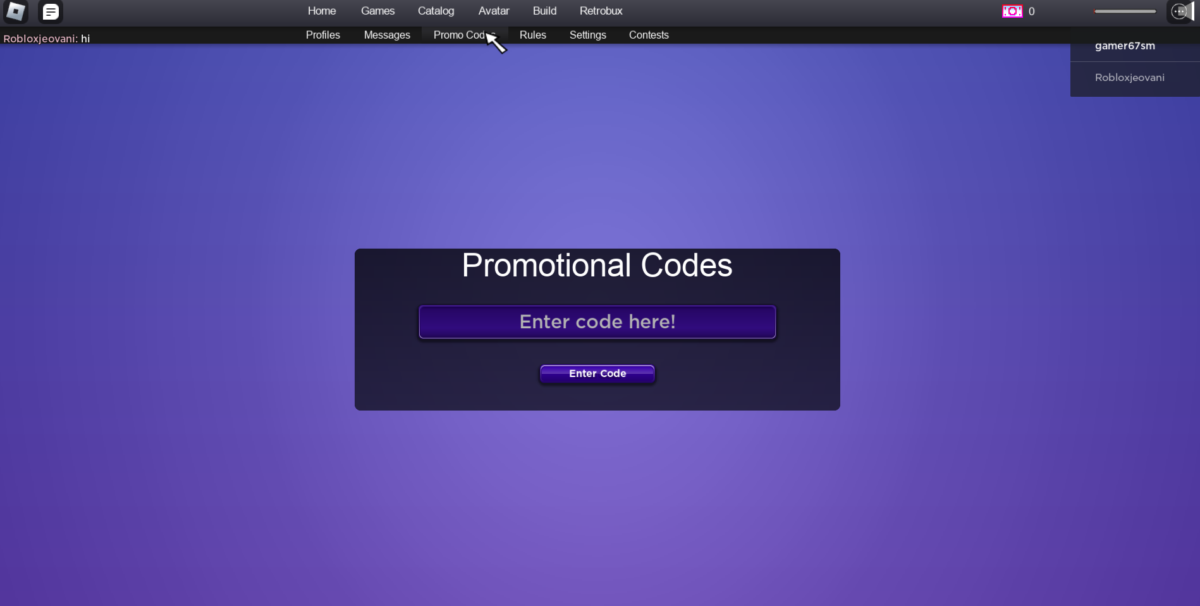Screen dimensions: 1200x606
Task: Open the Messages tab
Action: 386,35
